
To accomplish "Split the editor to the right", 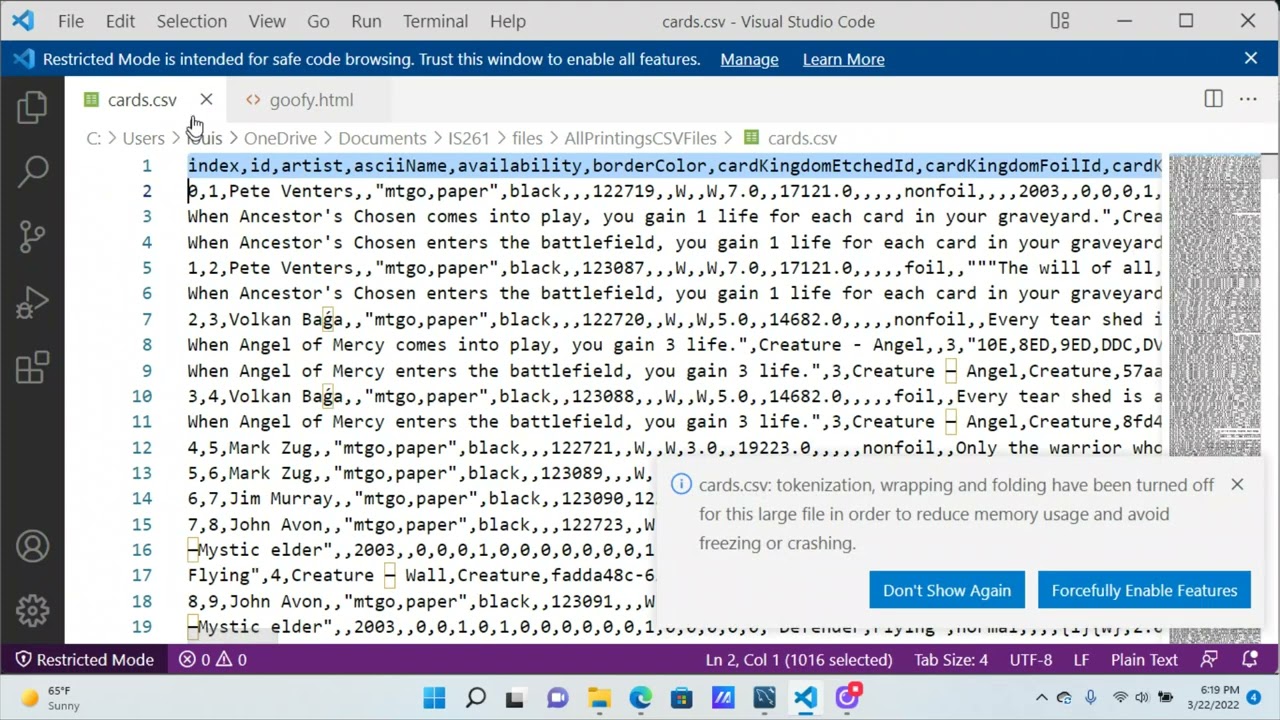I will [x=1213, y=99].
